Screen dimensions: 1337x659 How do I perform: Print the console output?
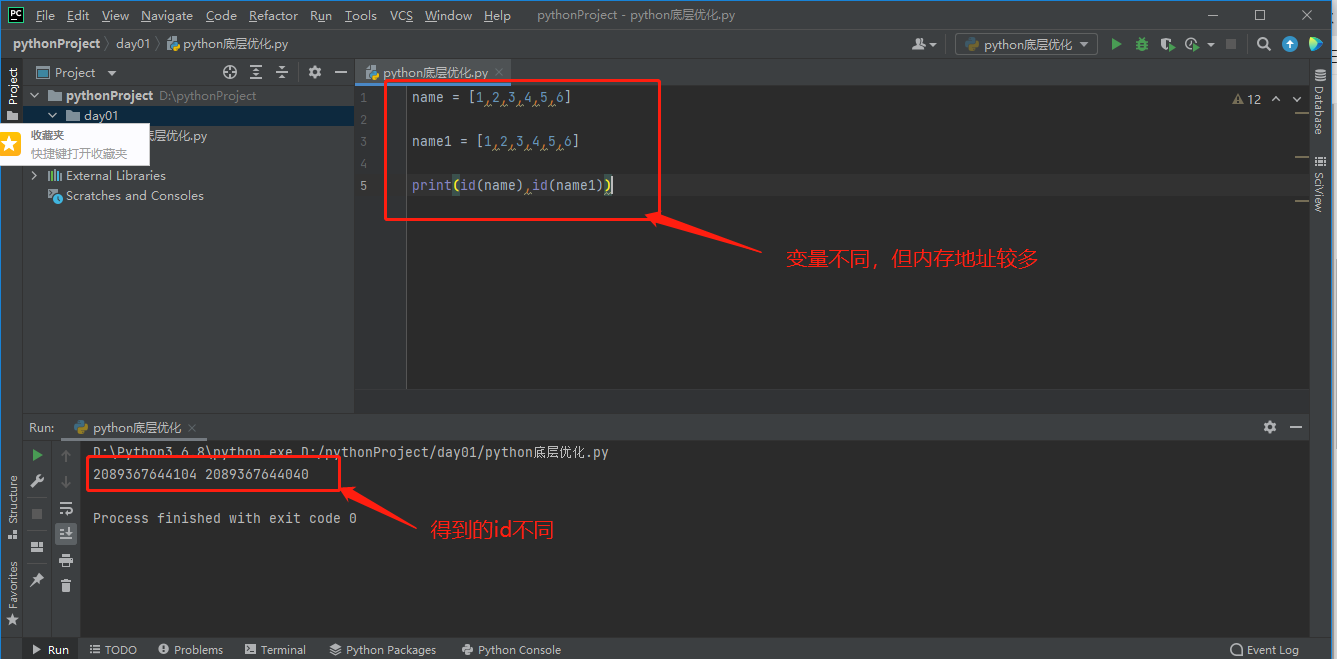66,560
